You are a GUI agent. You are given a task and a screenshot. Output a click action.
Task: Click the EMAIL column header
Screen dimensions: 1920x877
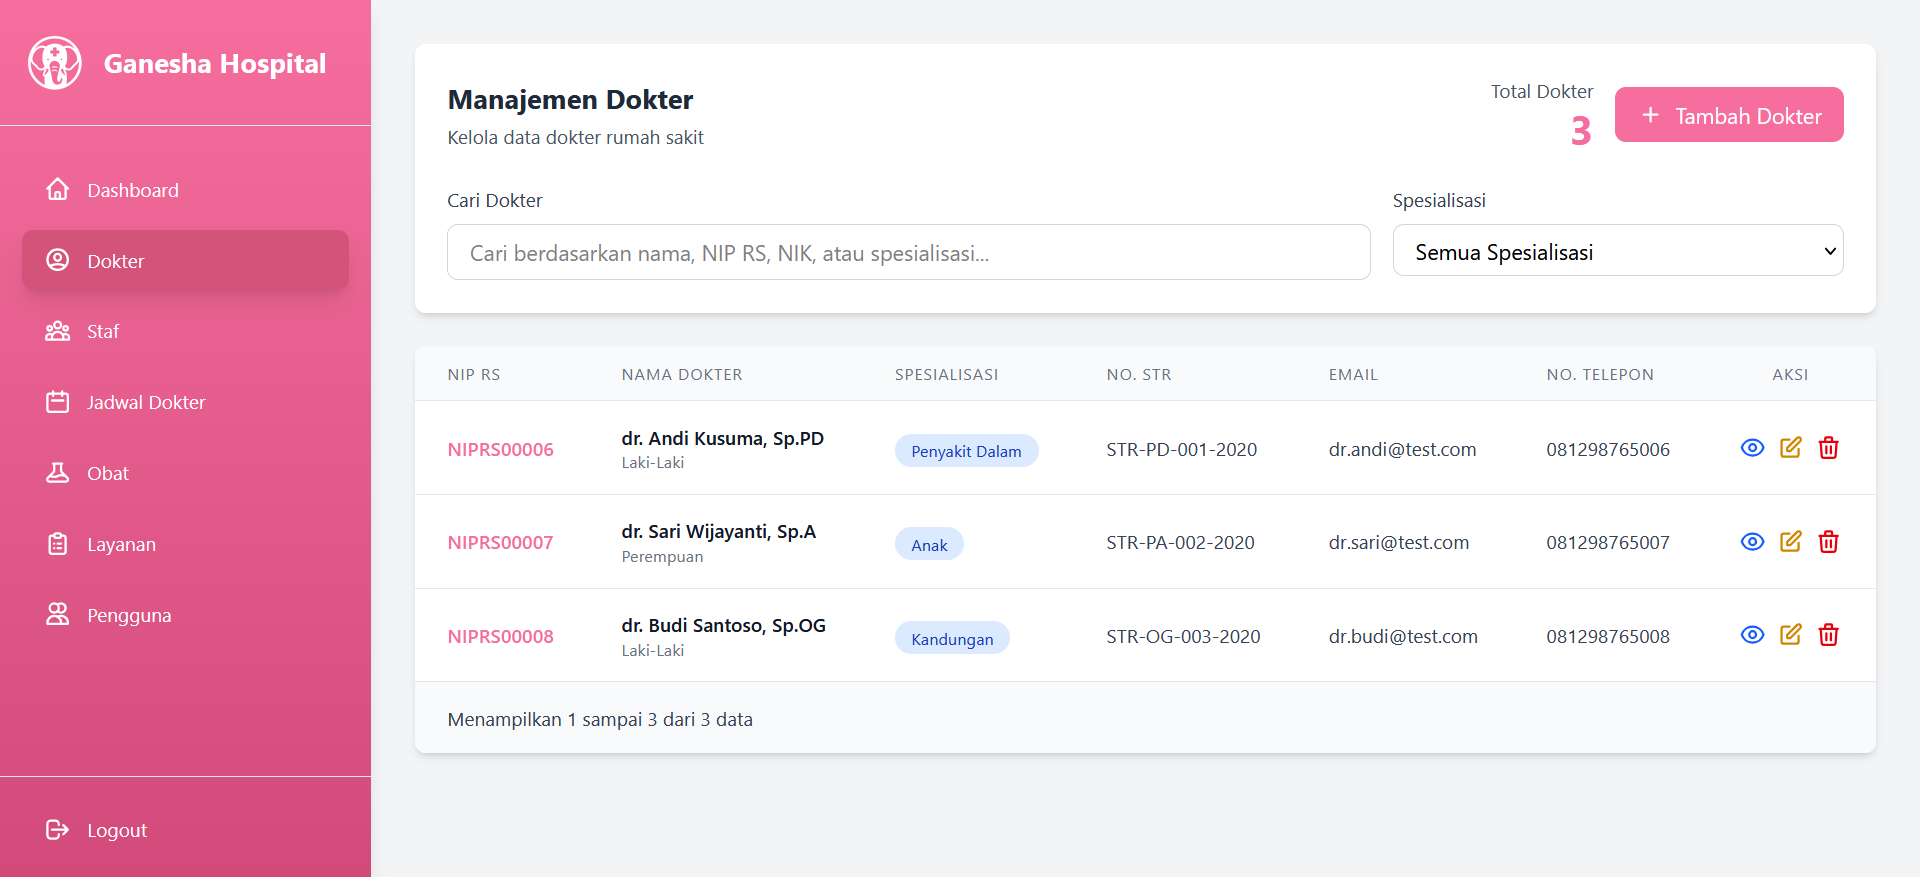click(x=1353, y=374)
